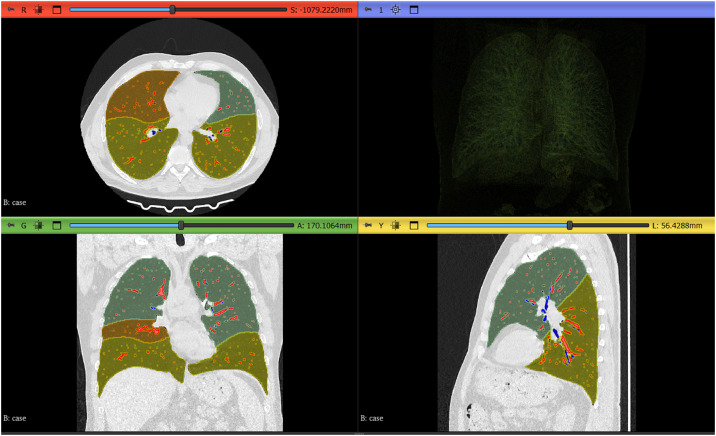This screenshot has width=716, height=436.
Task: Maximize the 3D view panel
Action: click(x=414, y=10)
